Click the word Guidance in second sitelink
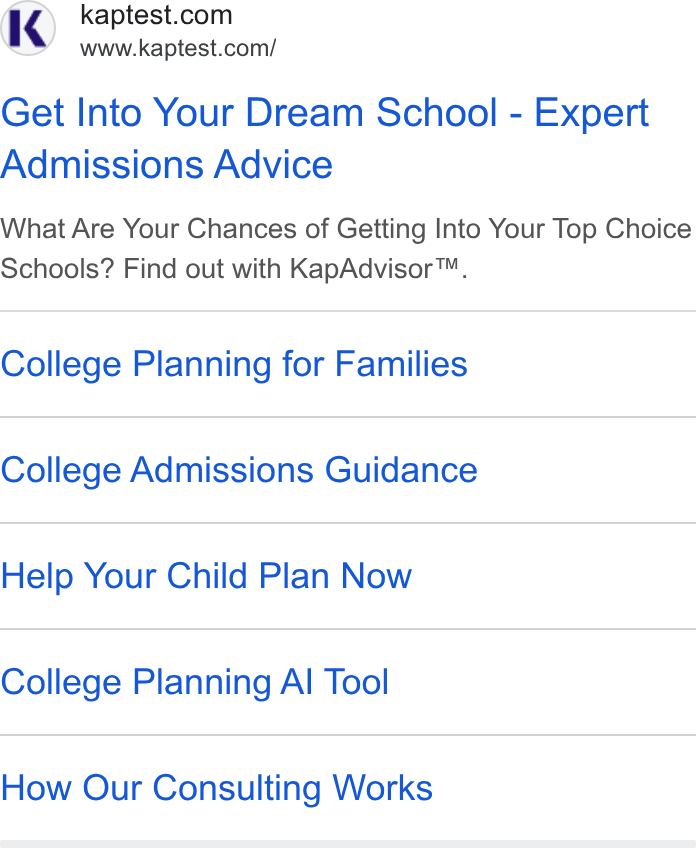Viewport: 696px width, 848px height. coord(401,469)
